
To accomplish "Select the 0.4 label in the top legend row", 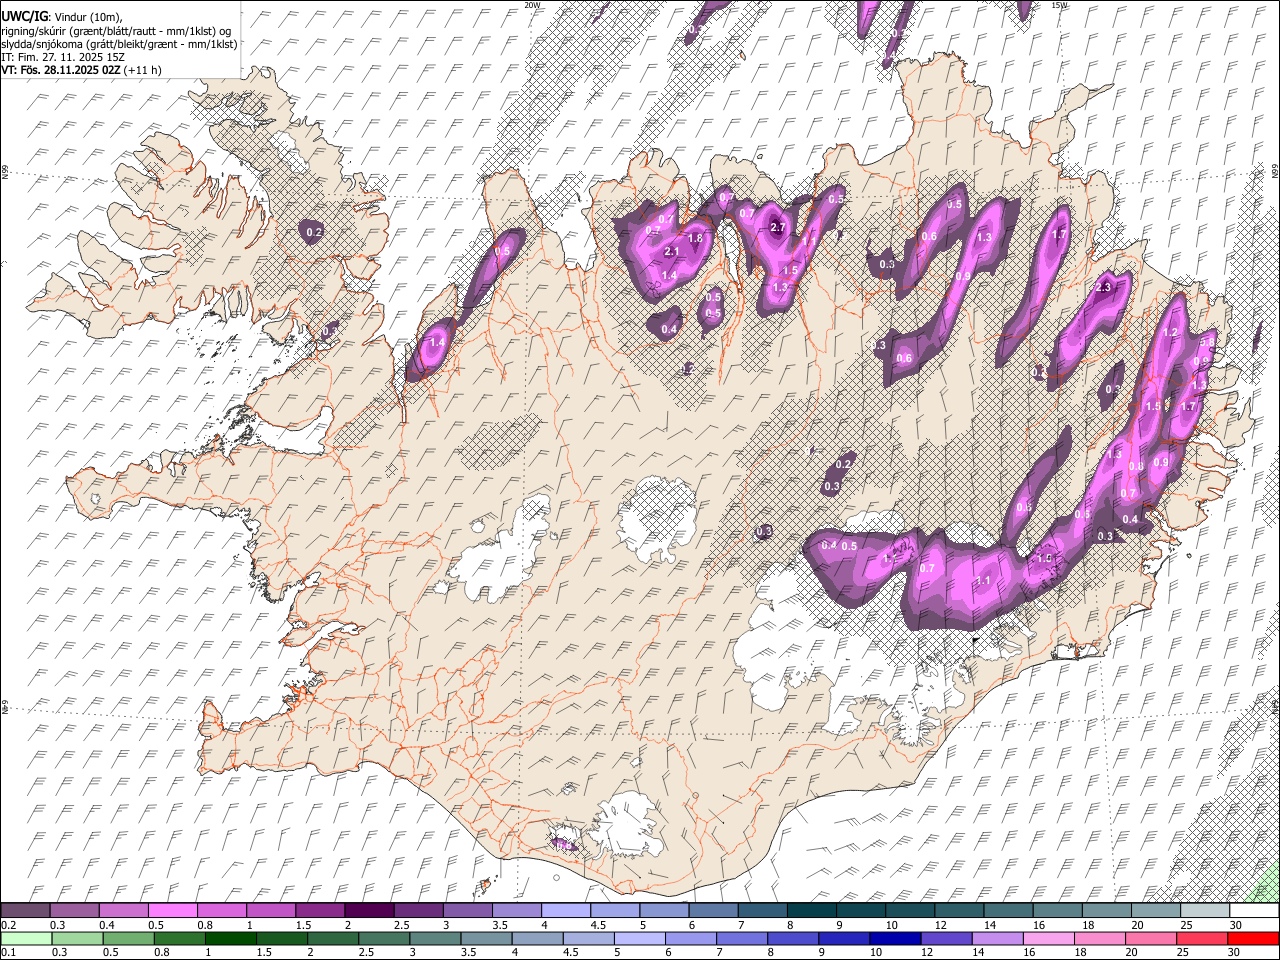I will tap(106, 925).
